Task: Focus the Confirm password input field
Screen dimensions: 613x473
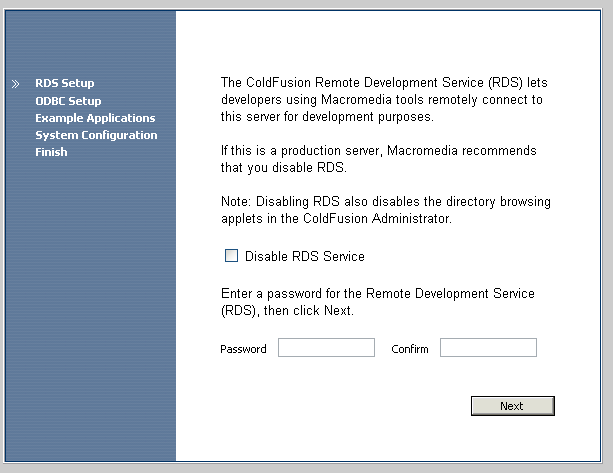Action: pyautogui.click(x=488, y=348)
